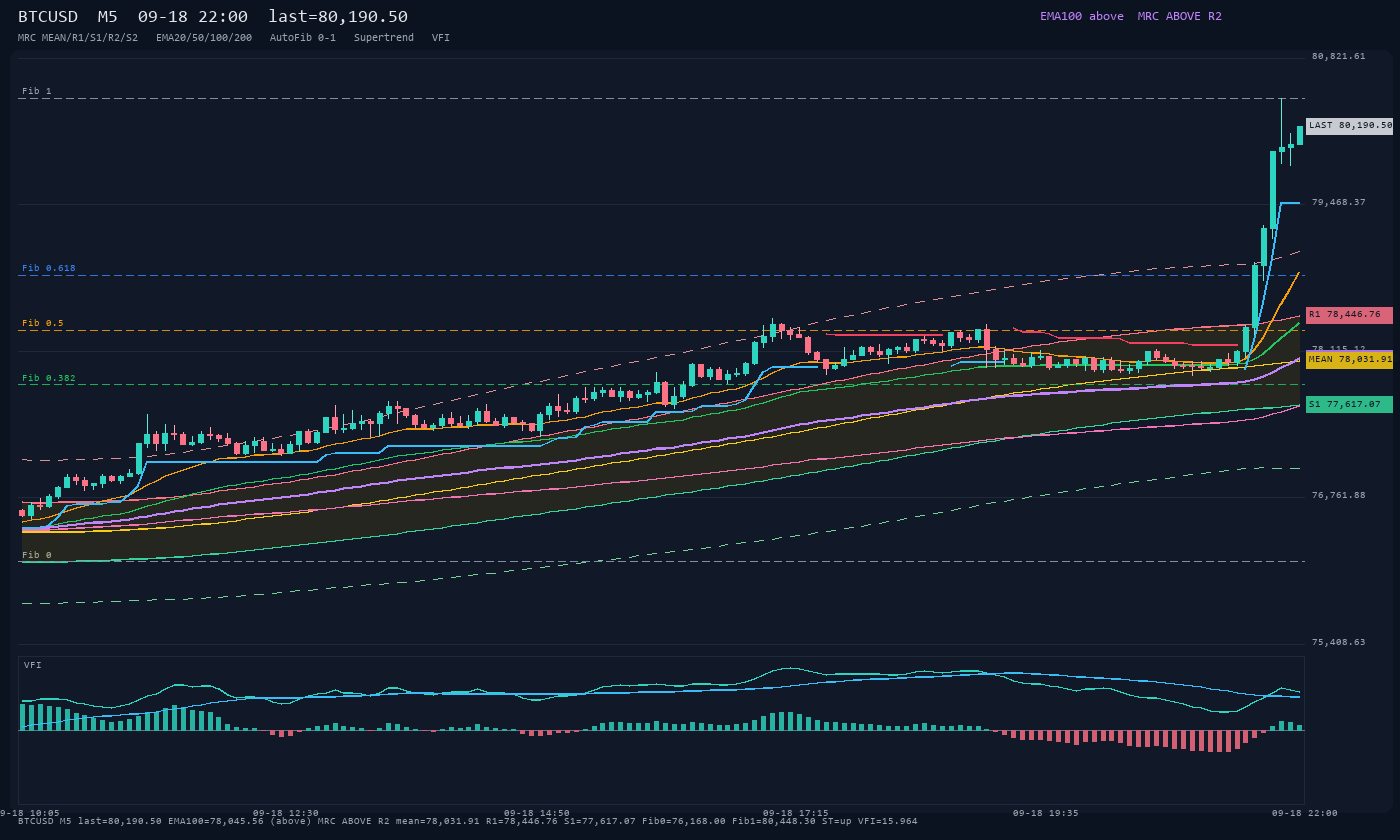Screen dimensions: 1400x840
Task: Click the 'Fib 0.382' level label
Action: pyautogui.click(x=49, y=378)
